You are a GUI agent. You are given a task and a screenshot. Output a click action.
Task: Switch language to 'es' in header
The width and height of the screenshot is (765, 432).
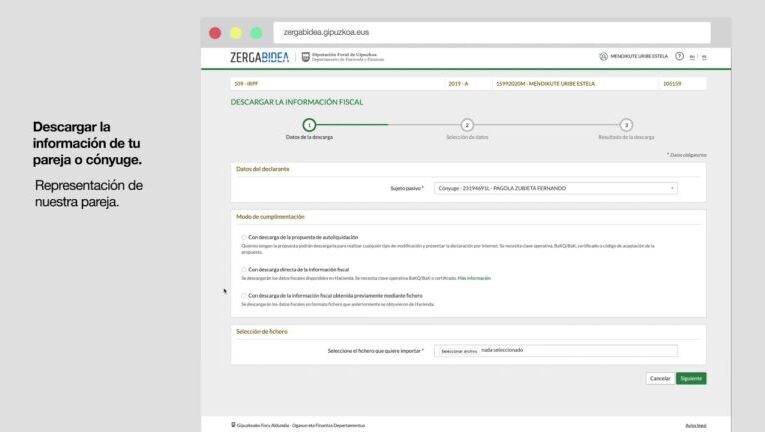tap(704, 57)
